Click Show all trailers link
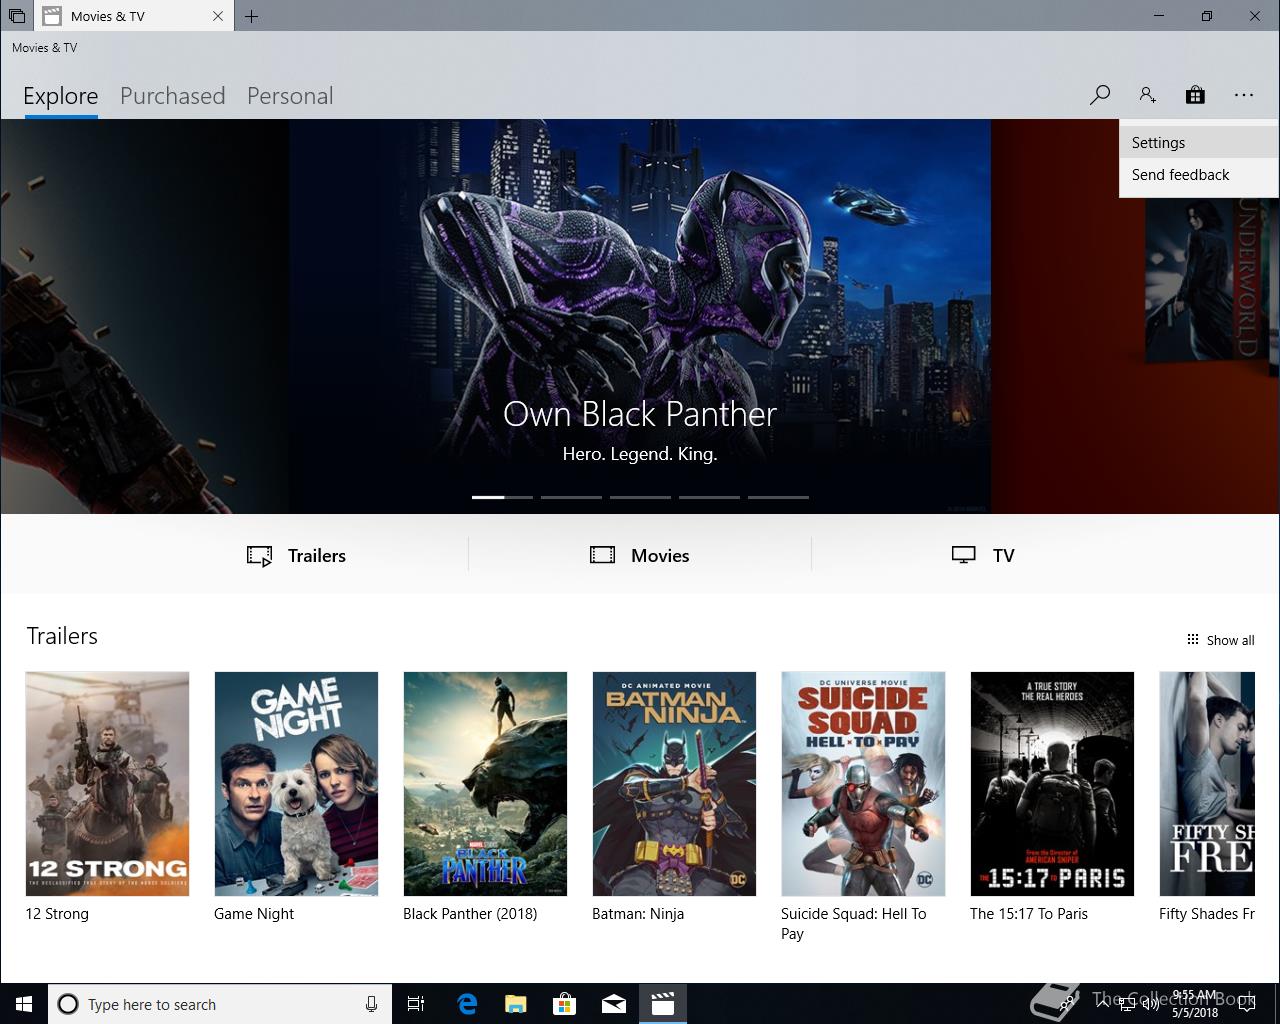 click(1221, 640)
